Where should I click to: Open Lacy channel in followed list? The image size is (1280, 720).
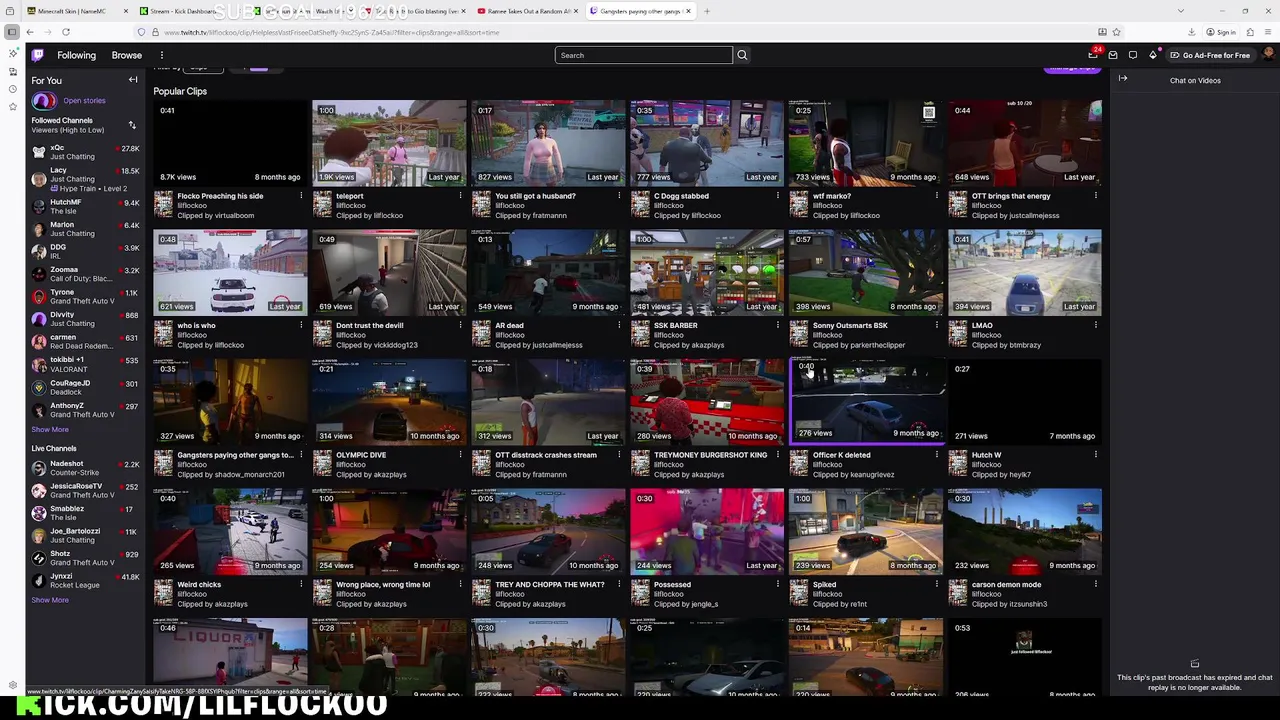(85, 179)
